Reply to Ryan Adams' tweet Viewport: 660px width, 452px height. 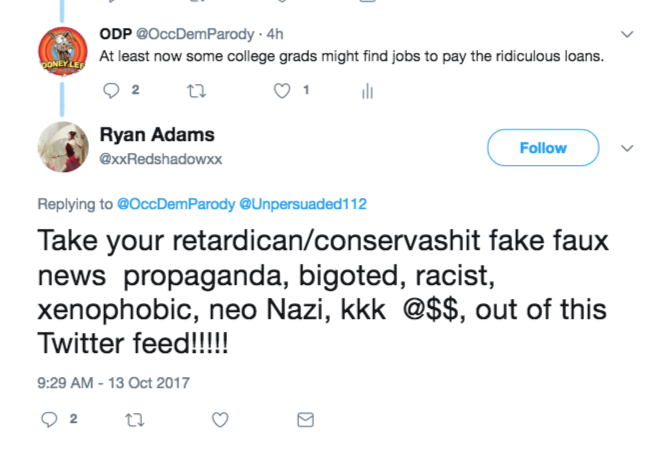pos(49,420)
